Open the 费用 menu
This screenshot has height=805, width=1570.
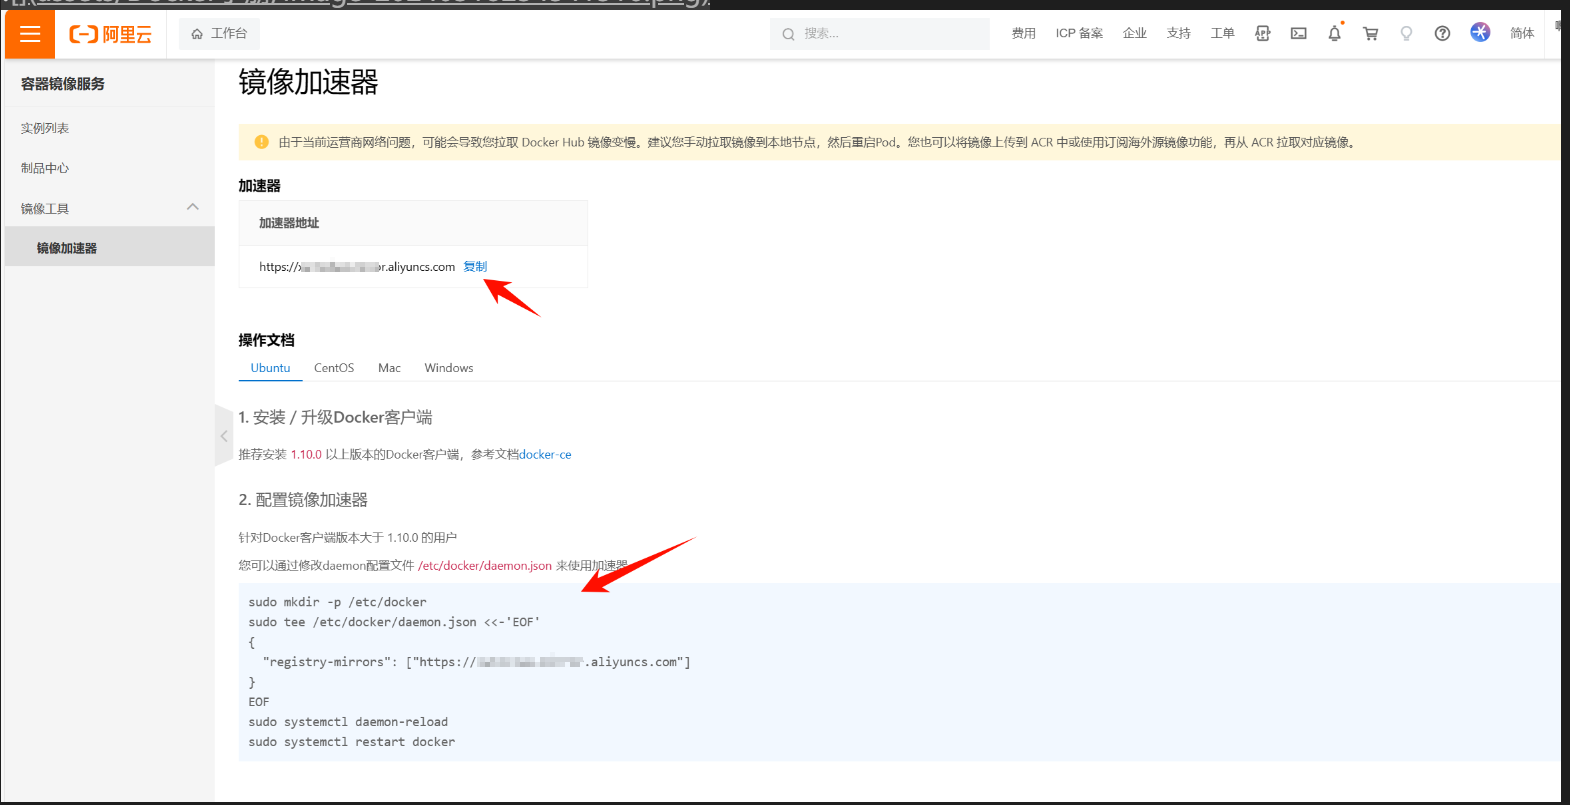1023,34
